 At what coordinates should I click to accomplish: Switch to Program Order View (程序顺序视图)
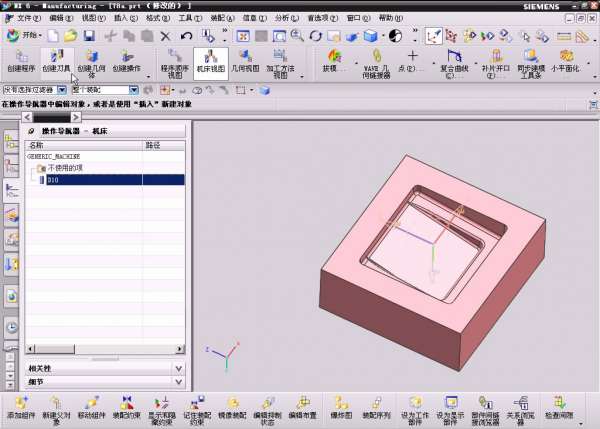pos(175,64)
